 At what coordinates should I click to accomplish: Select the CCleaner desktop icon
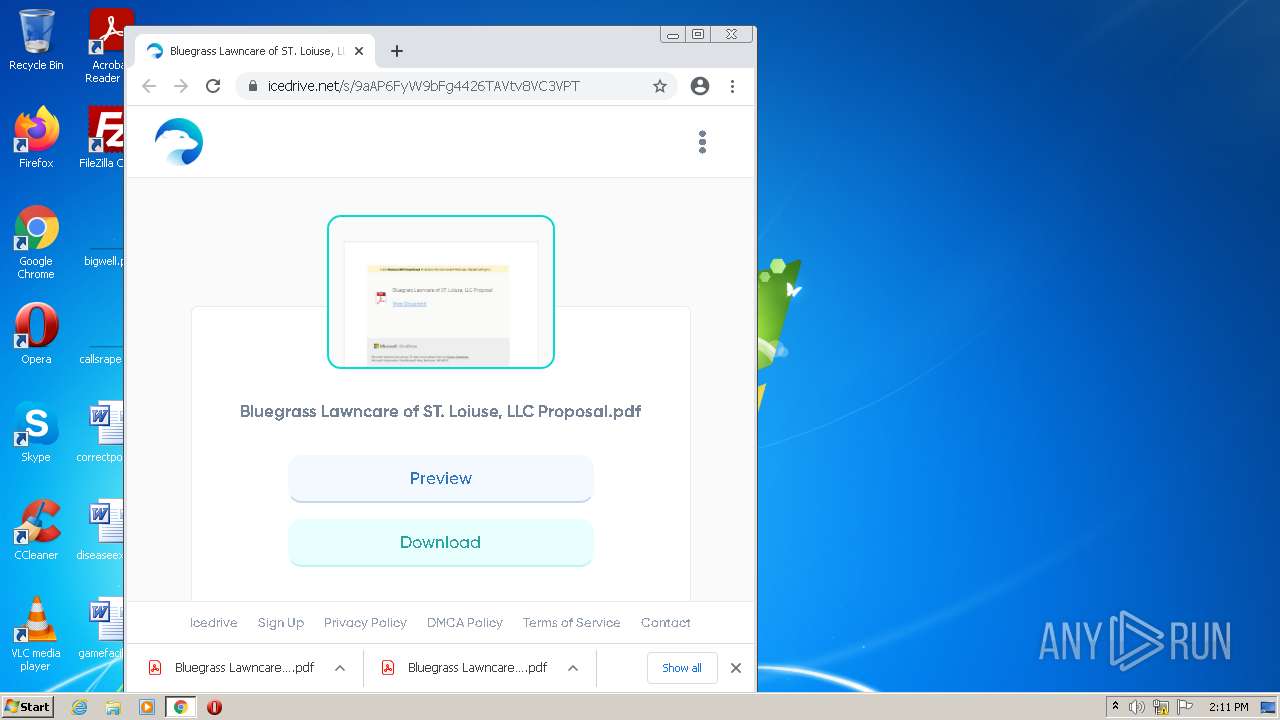36,530
